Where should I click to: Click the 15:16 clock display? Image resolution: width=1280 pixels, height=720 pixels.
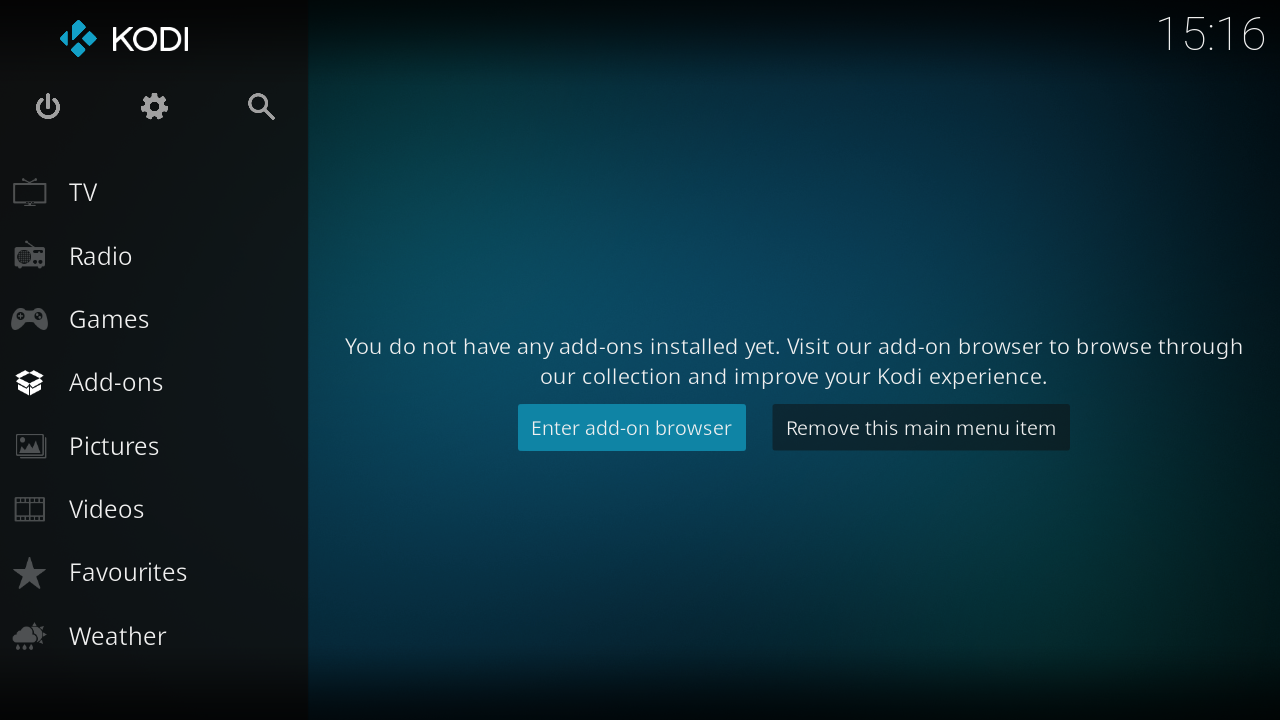1210,35
